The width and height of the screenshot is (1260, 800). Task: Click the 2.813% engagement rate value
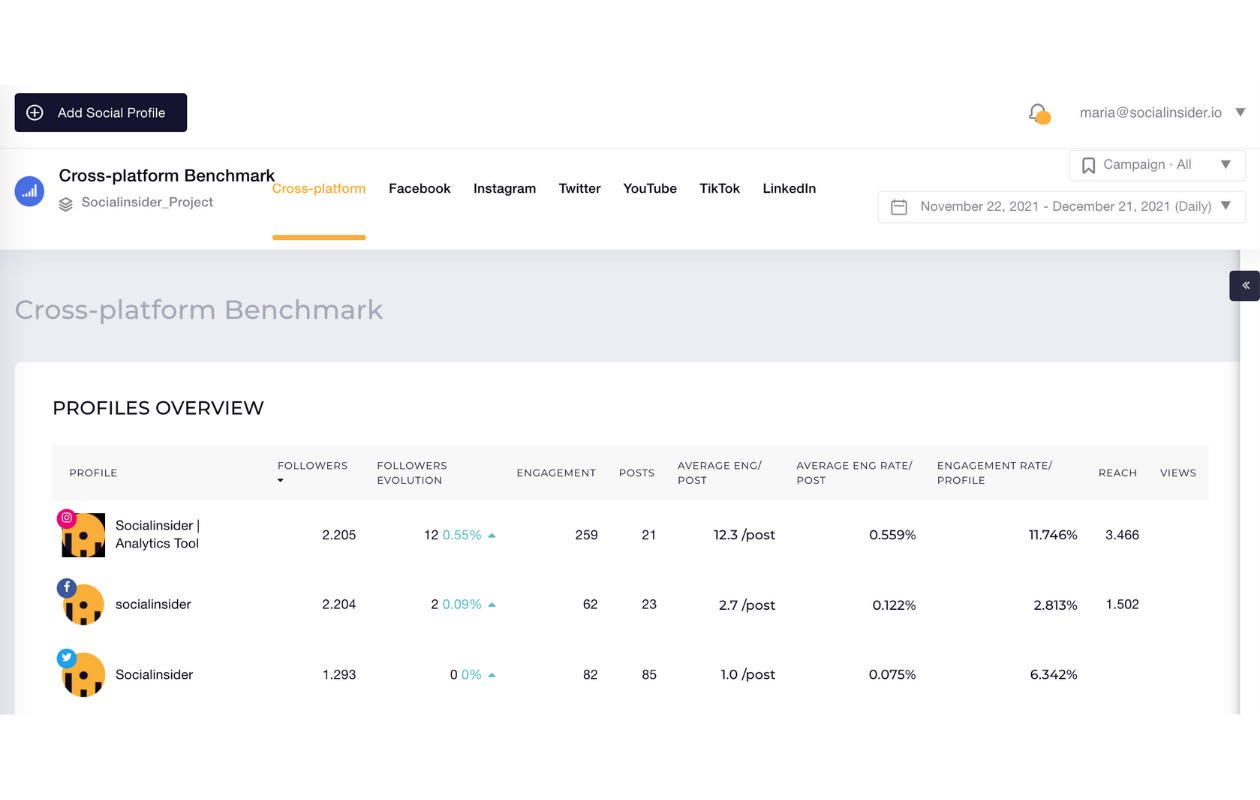click(1054, 605)
